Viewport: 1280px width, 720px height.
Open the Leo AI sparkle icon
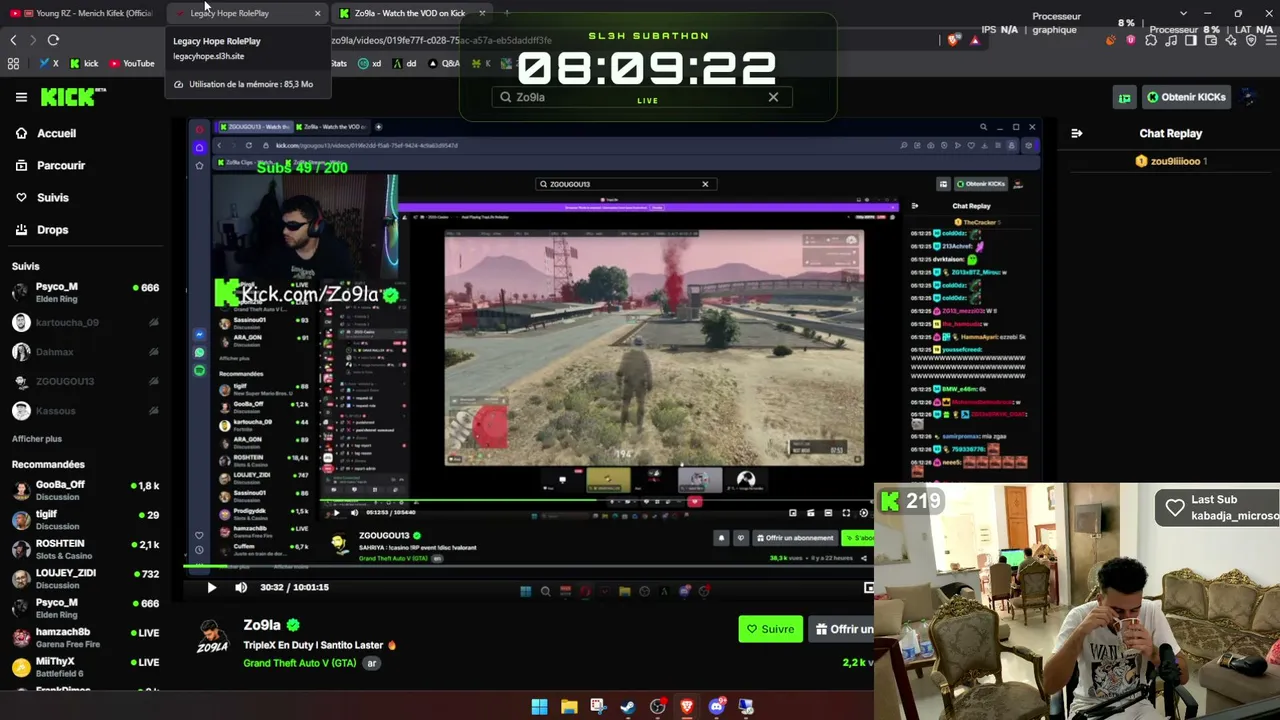[1231, 40]
